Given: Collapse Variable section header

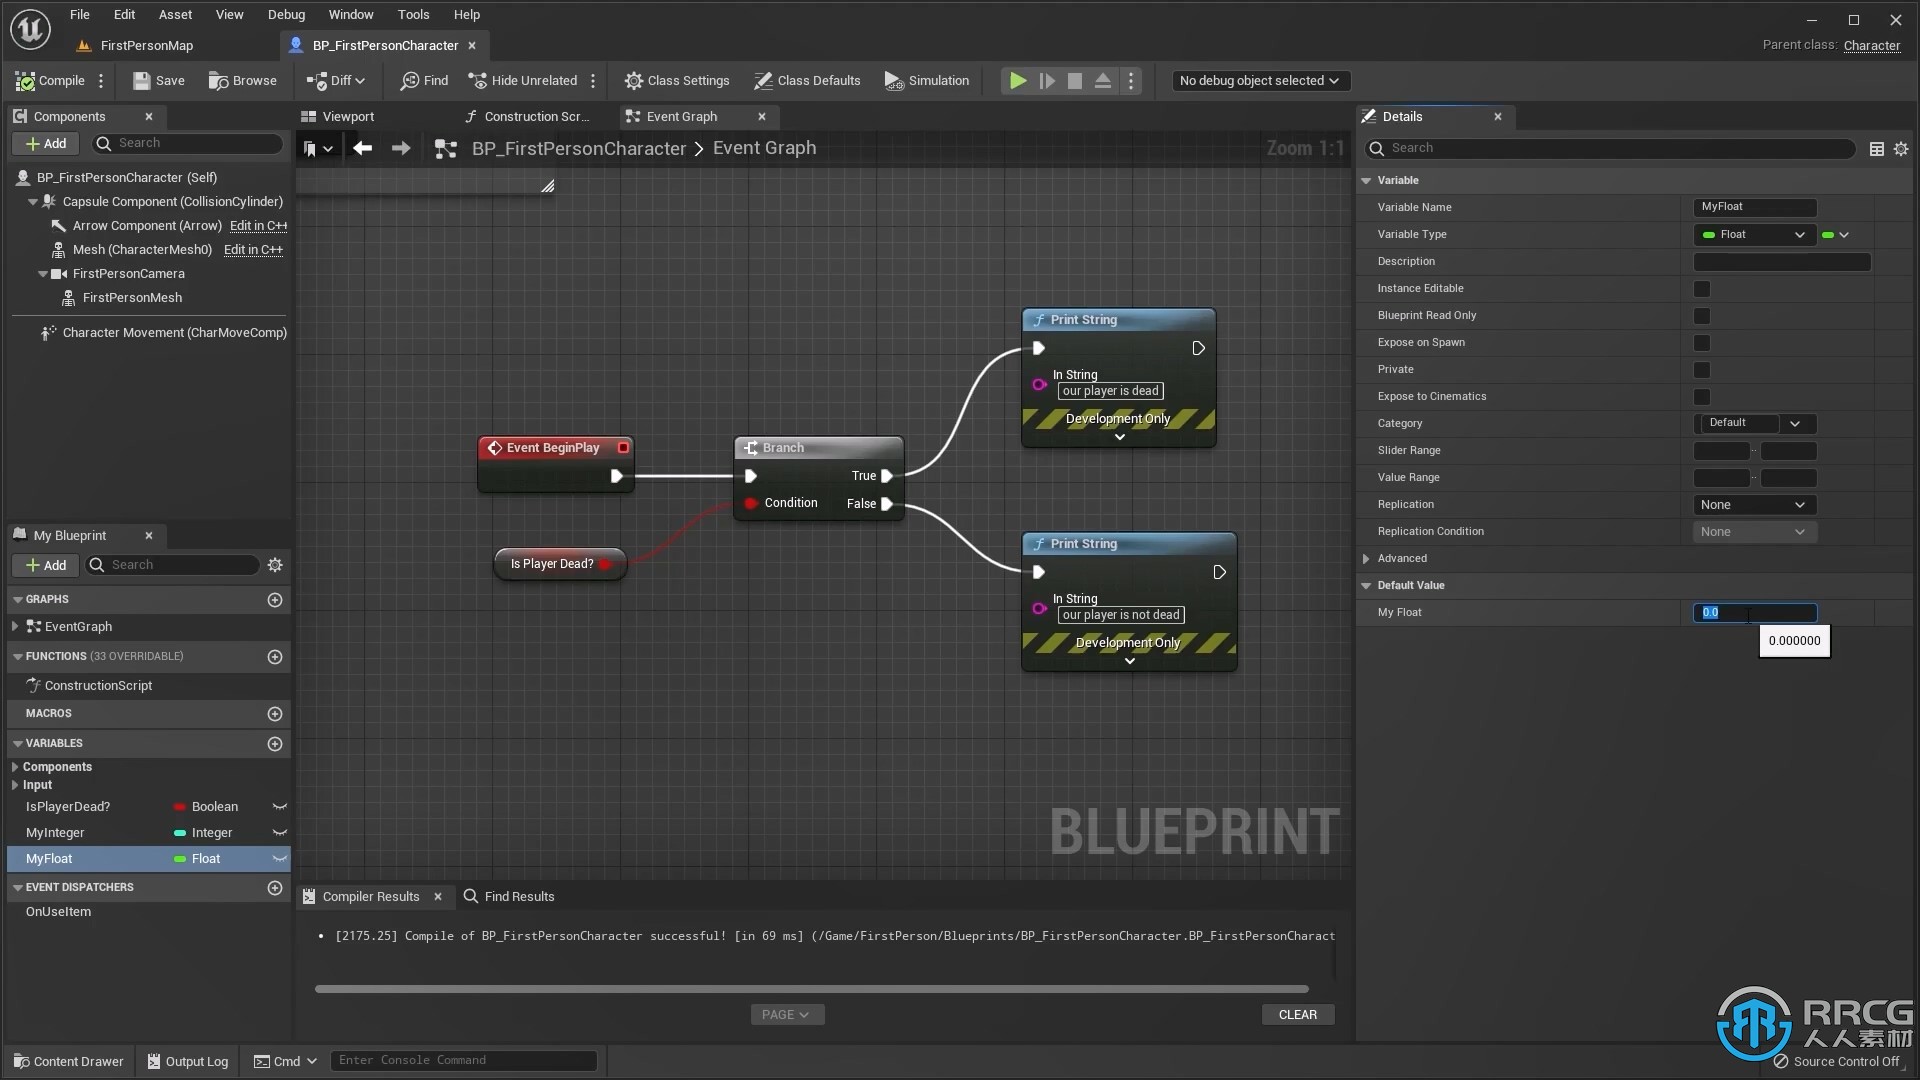Looking at the screenshot, I should click(x=1366, y=181).
